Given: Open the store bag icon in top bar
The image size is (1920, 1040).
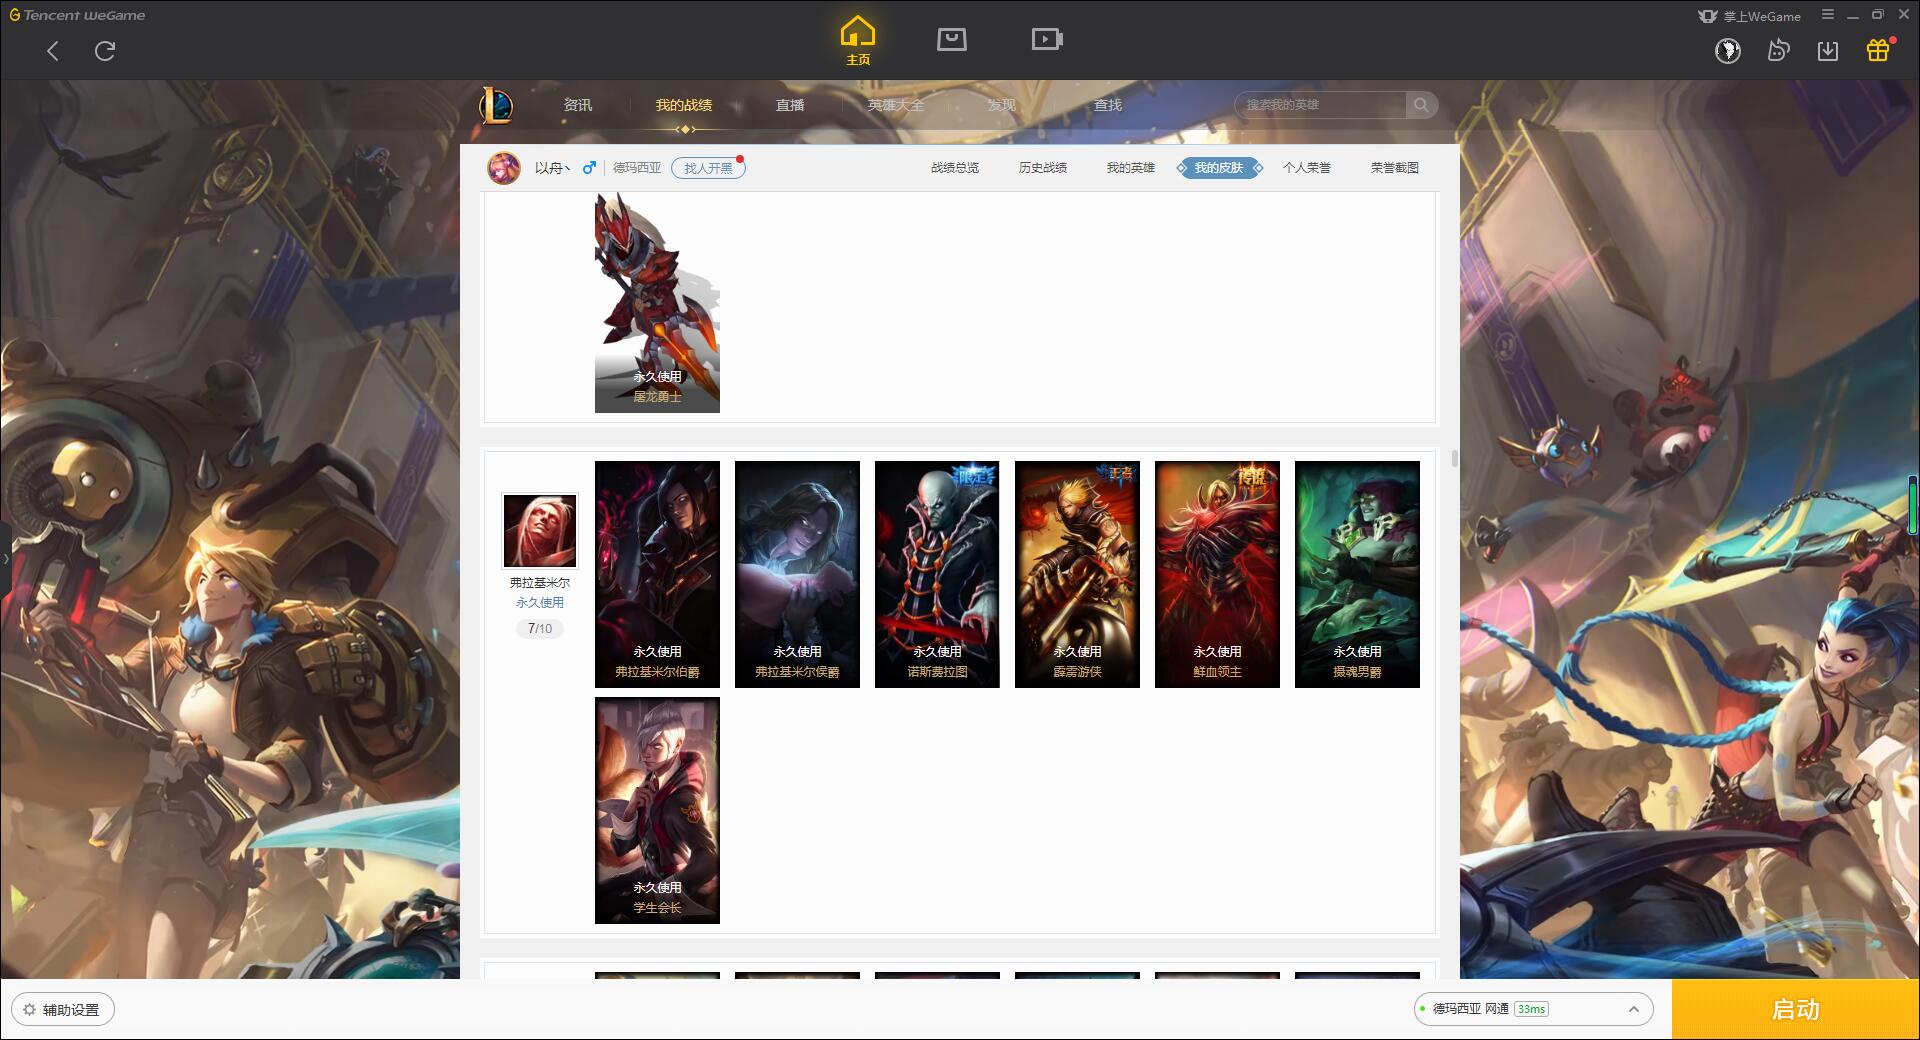Looking at the screenshot, I should [x=952, y=40].
